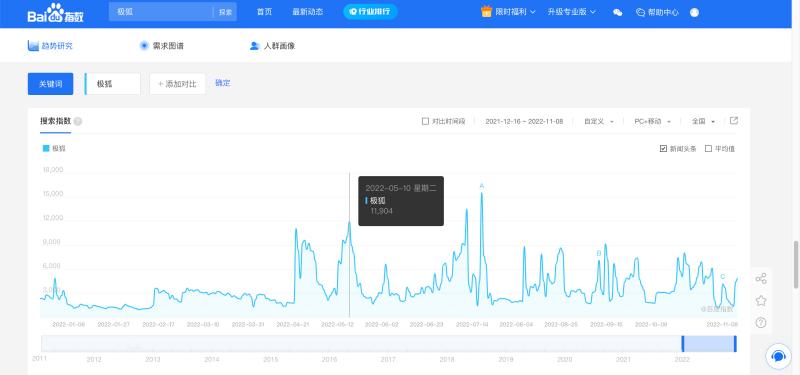800x375 pixels.
Task: Click the left handle of timeline range slider
Action: 683,343
